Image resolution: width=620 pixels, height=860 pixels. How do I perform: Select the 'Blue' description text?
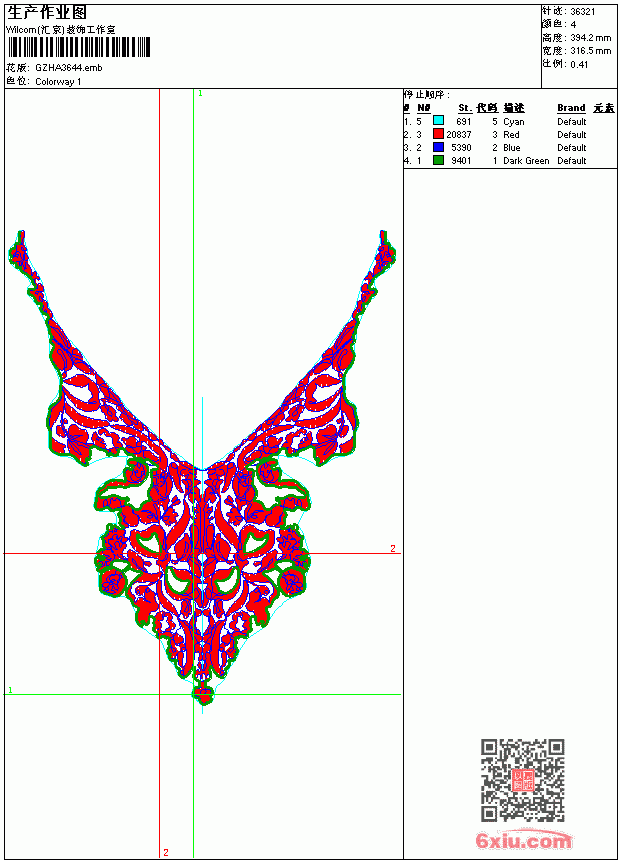tap(511, 148)
